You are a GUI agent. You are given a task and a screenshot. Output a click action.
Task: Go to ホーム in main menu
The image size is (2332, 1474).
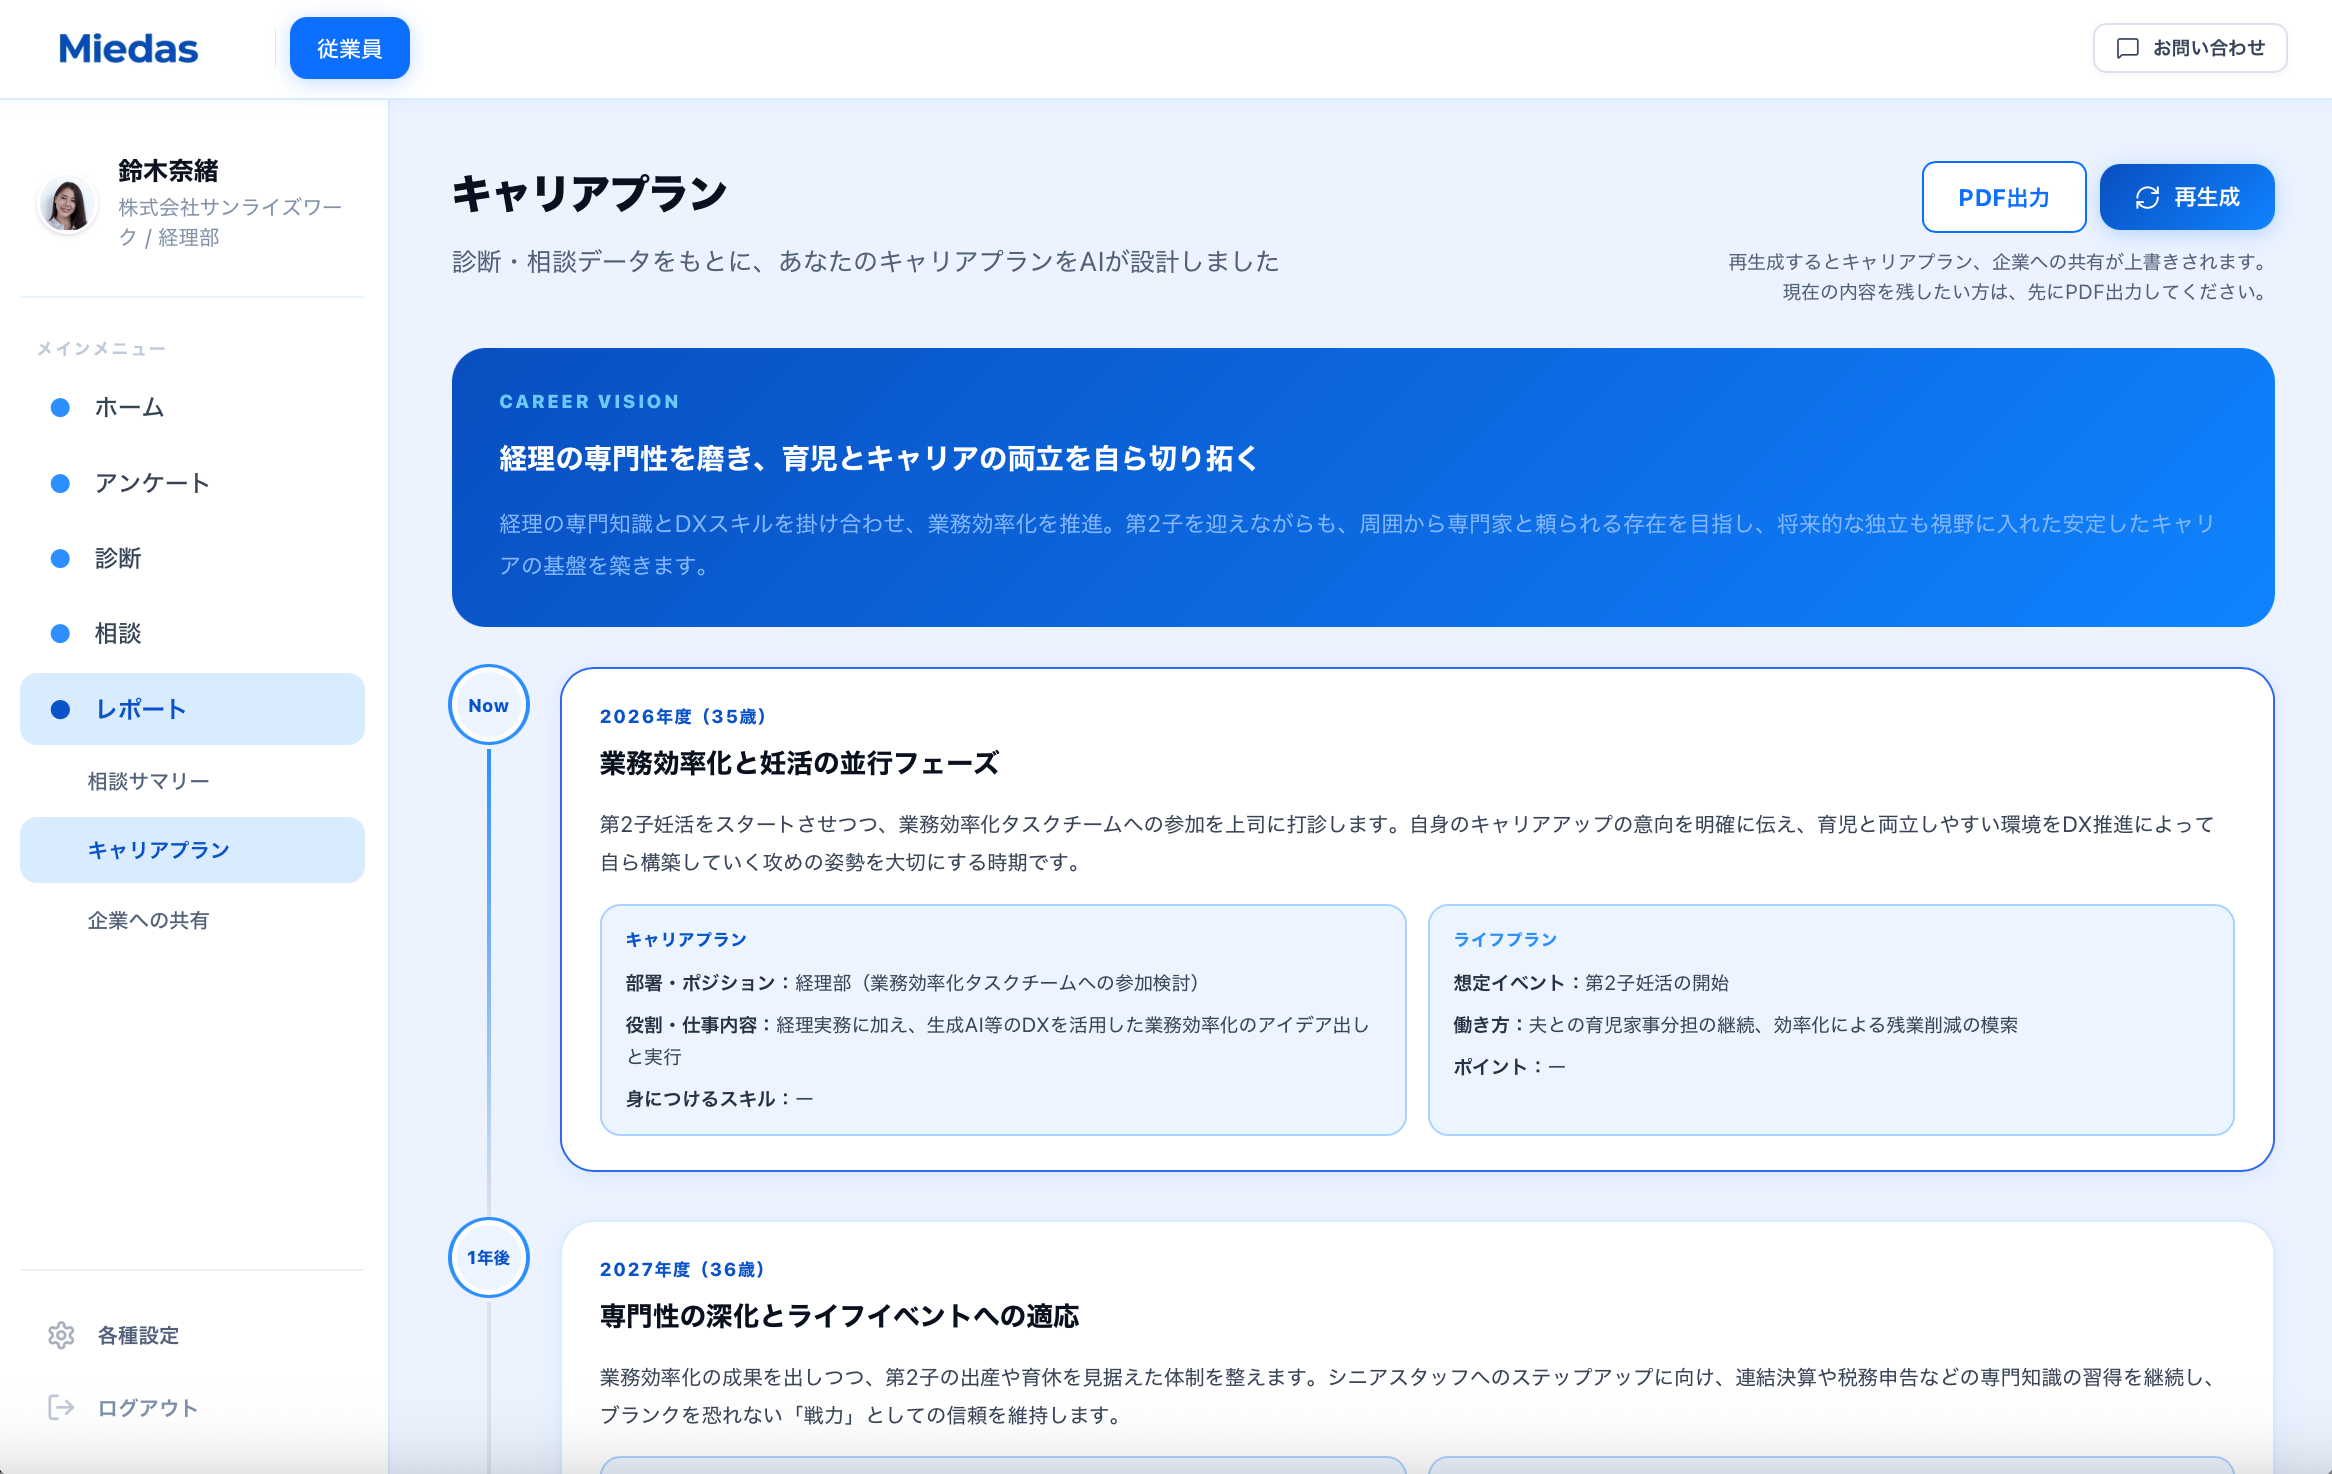click(x=192, y=407)
